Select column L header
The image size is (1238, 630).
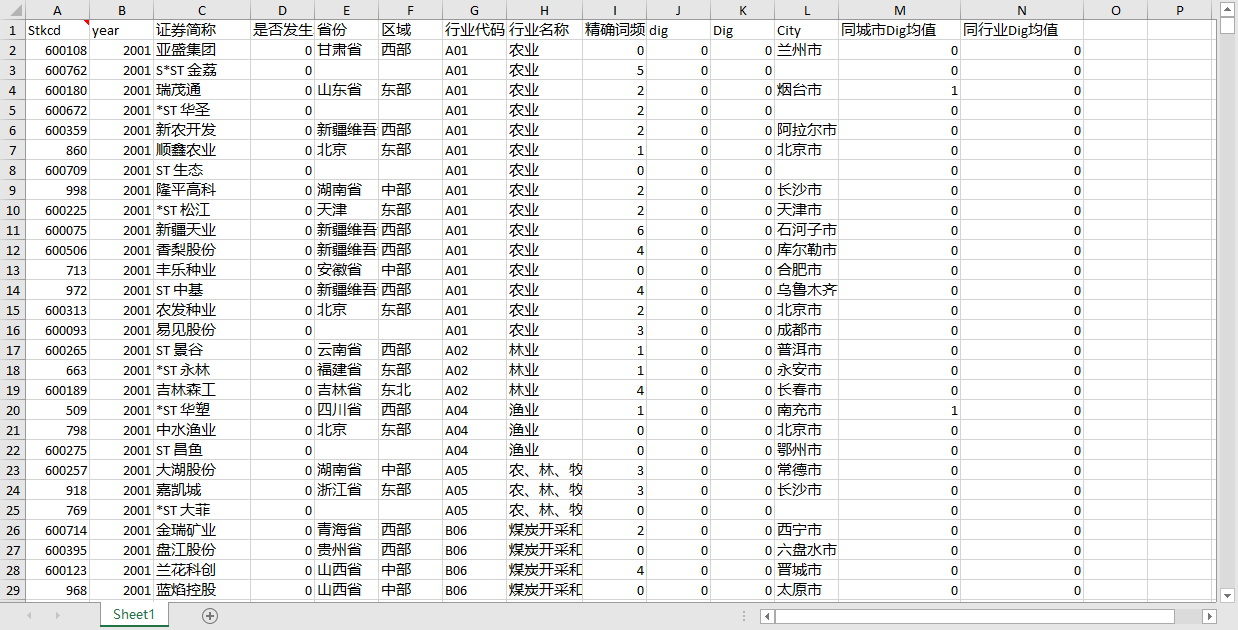point(806,10)
